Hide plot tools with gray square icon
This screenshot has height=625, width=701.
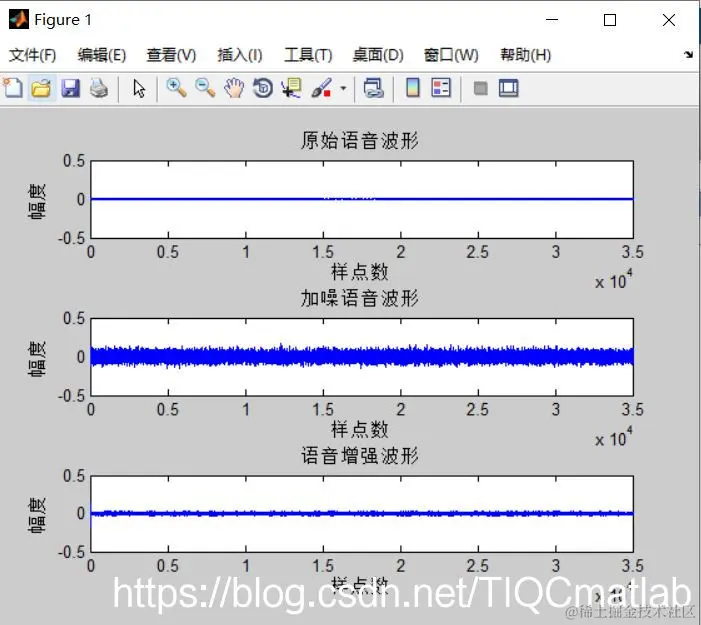[x=481, y=88]
